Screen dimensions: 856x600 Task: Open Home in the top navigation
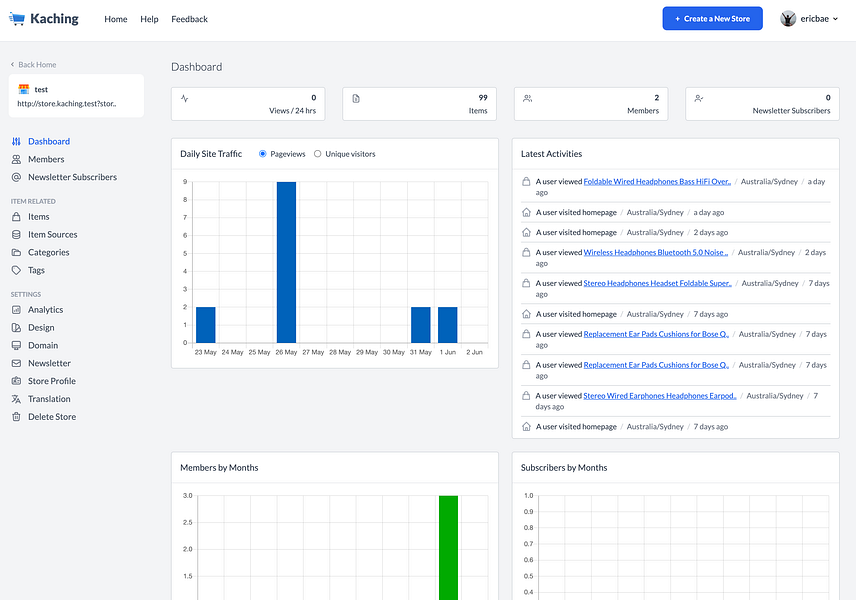pos(116,19)
